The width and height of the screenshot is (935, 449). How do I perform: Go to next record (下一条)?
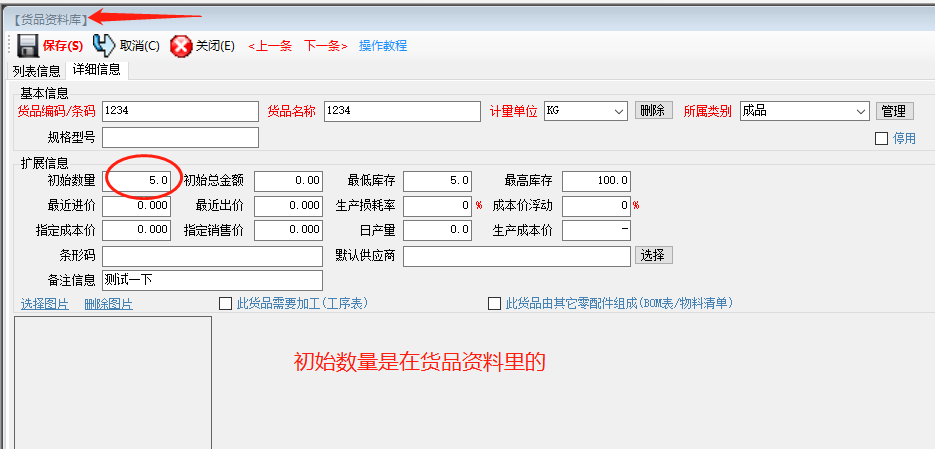[325, 46]
